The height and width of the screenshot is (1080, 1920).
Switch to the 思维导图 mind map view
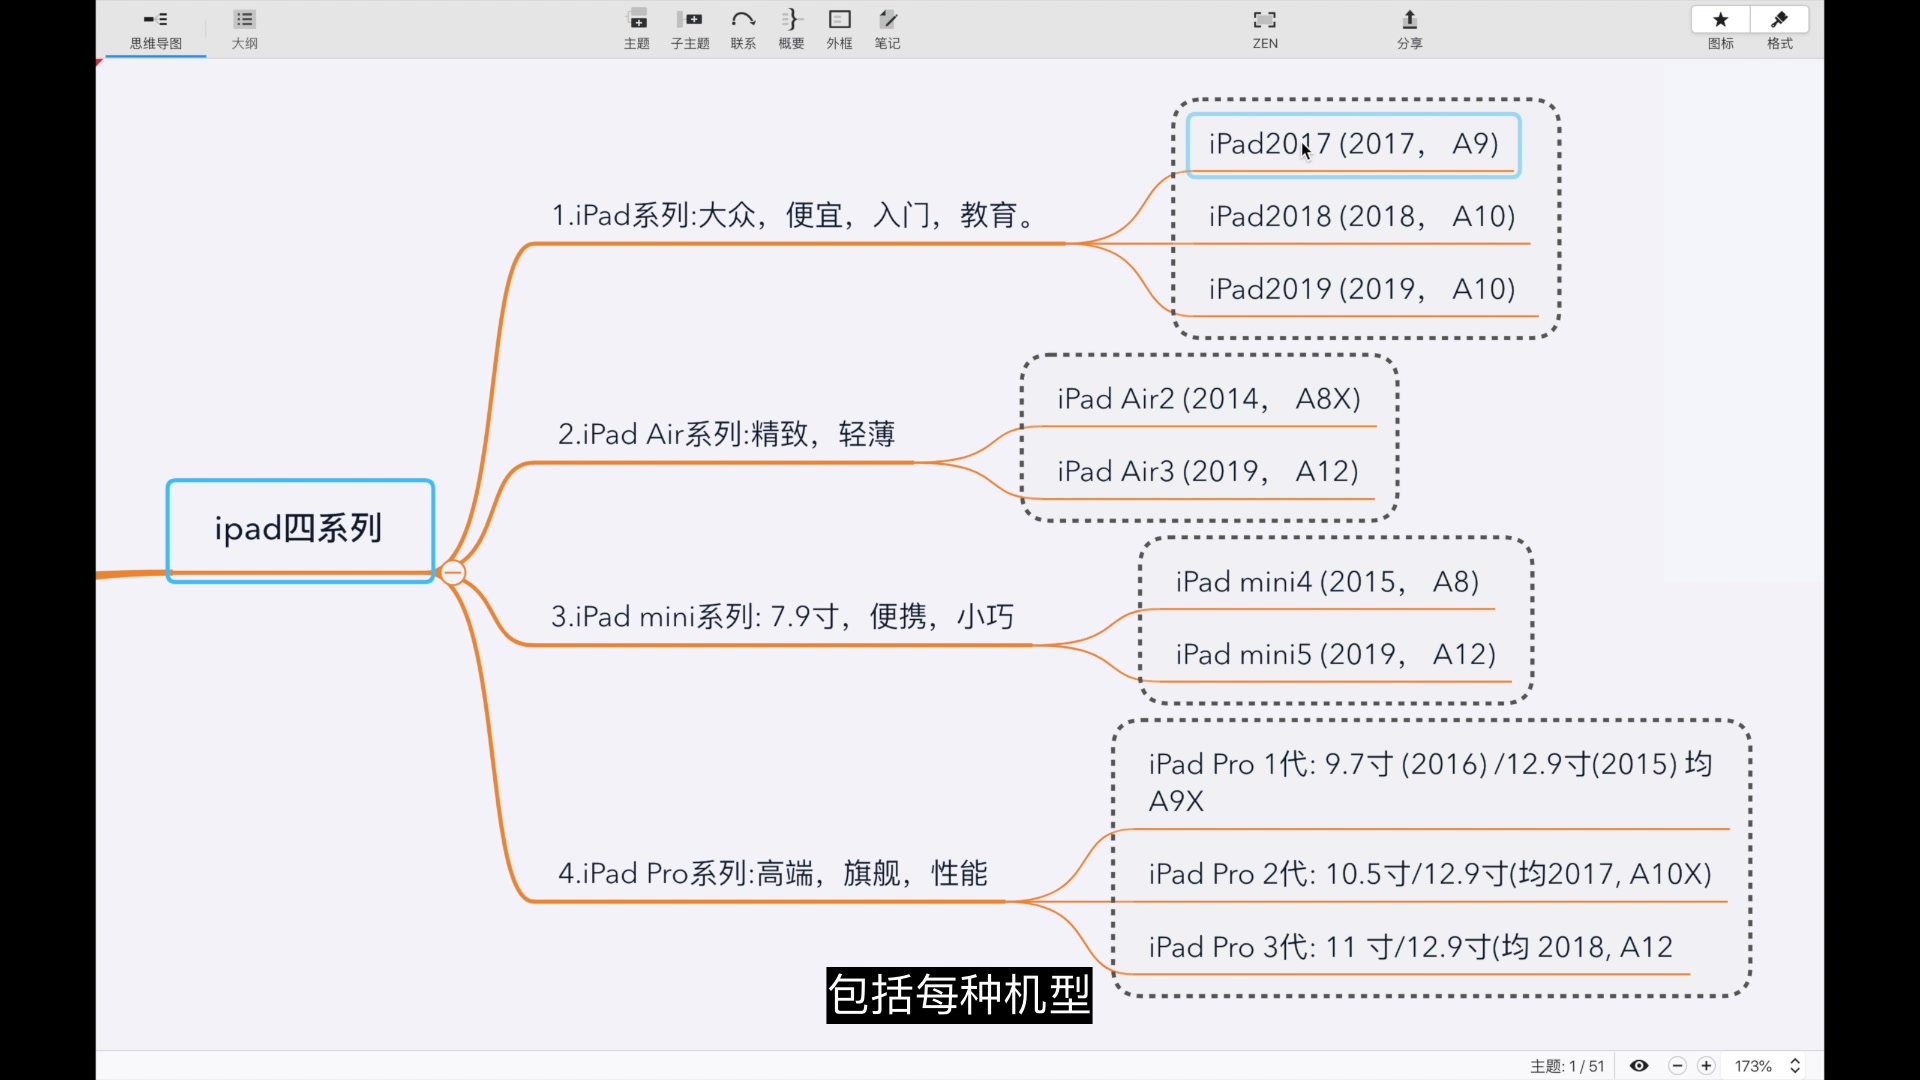156,30
